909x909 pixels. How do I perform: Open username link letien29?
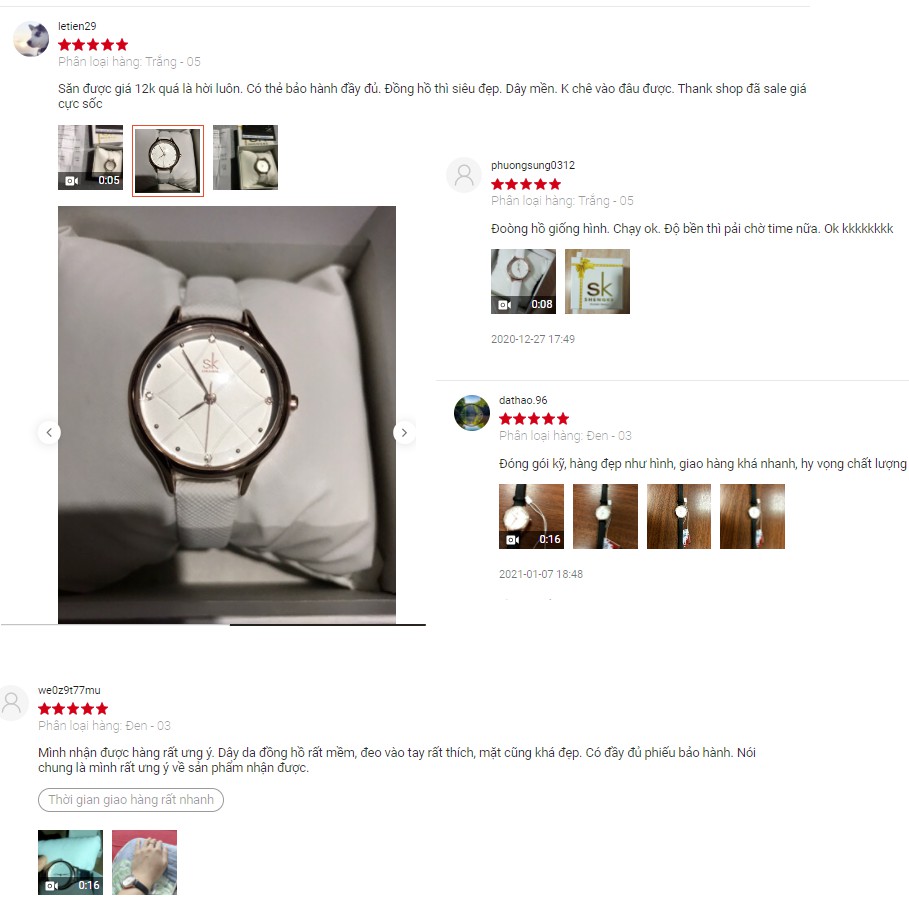coord(77,26)
